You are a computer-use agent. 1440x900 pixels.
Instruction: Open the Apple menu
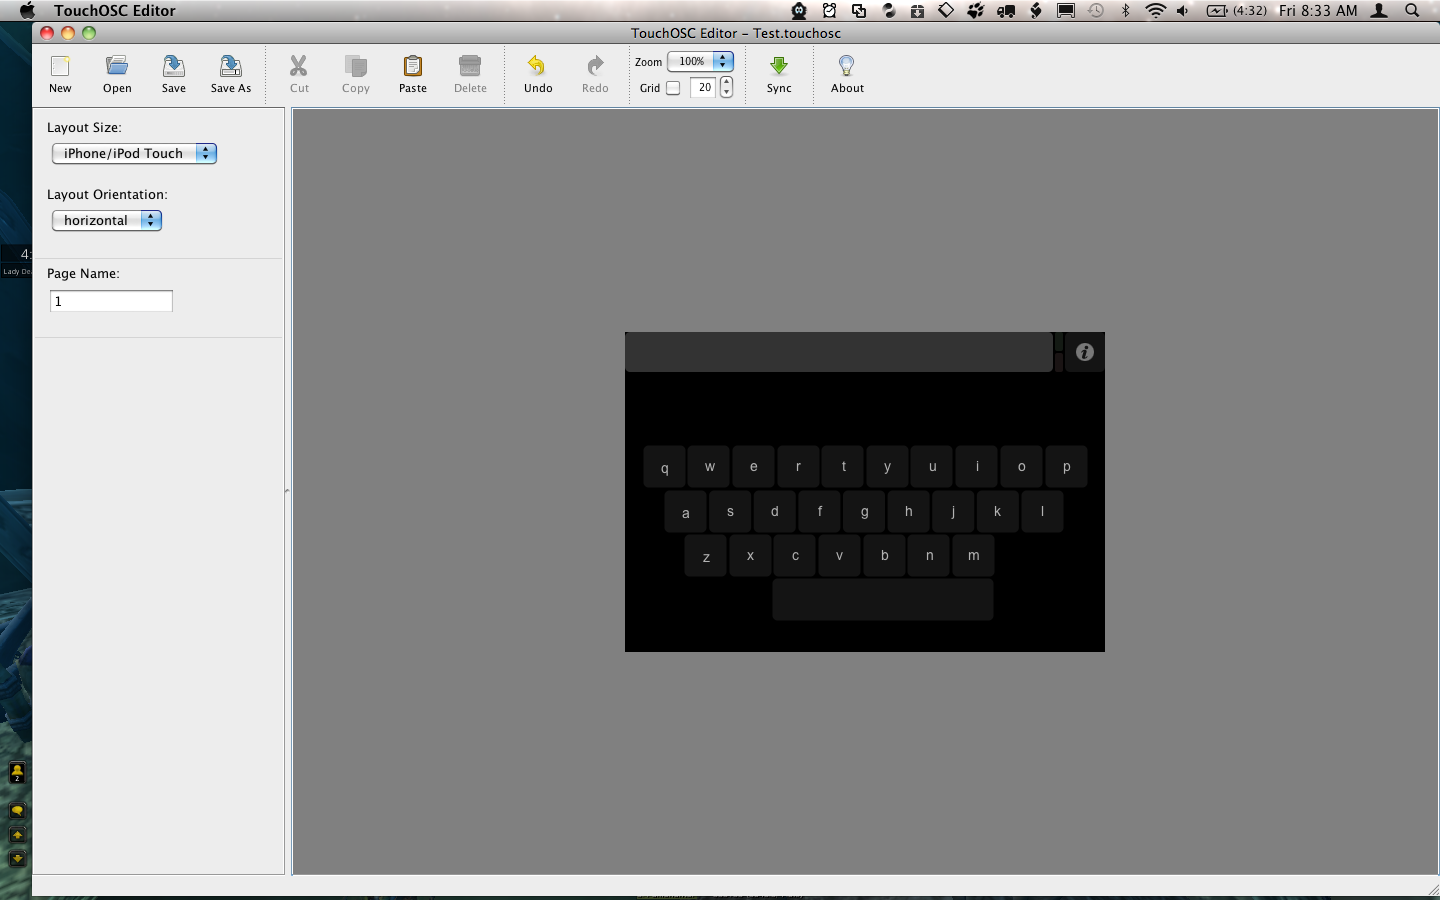(27, 10)
